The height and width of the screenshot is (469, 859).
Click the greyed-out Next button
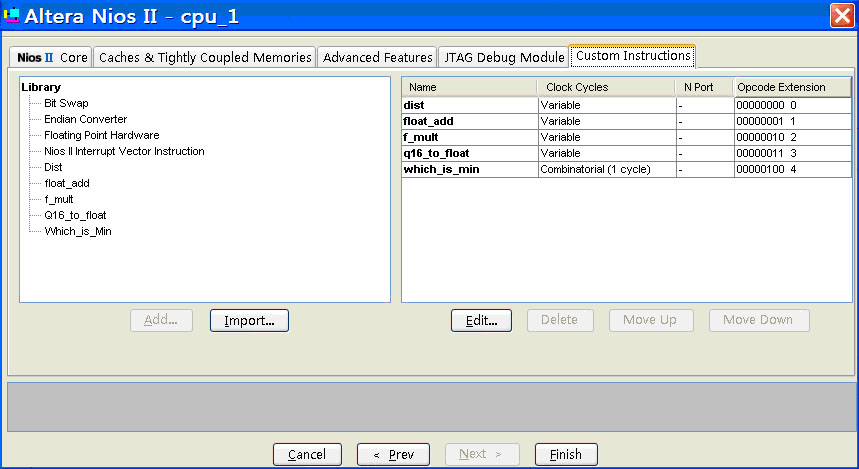coord(482,455)
